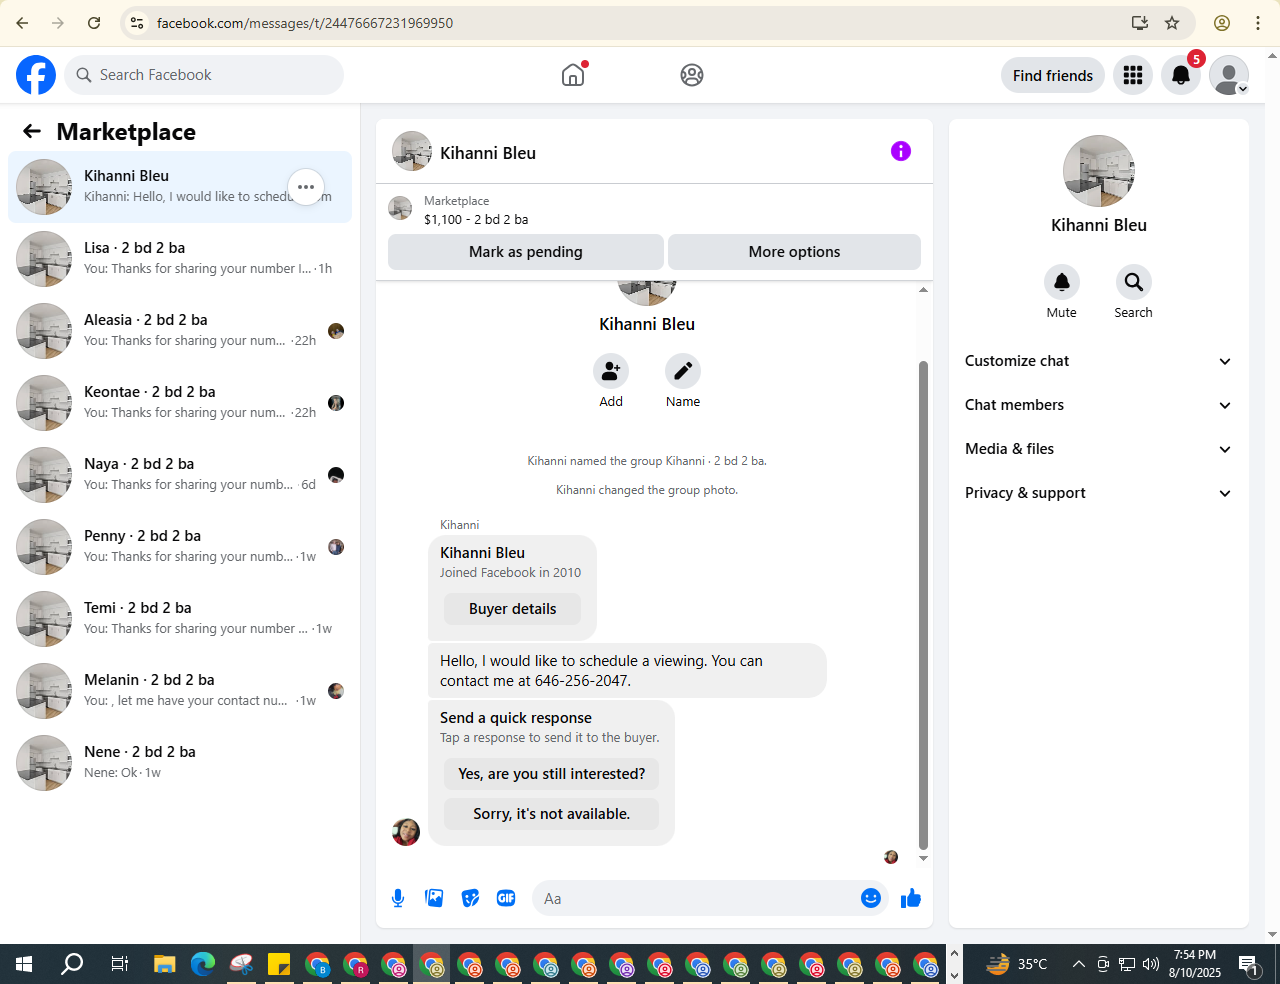The height and width of the screenshot is (984, 1280).
Task: Open the Menu grid icon
Action: tap(1133, 75)
